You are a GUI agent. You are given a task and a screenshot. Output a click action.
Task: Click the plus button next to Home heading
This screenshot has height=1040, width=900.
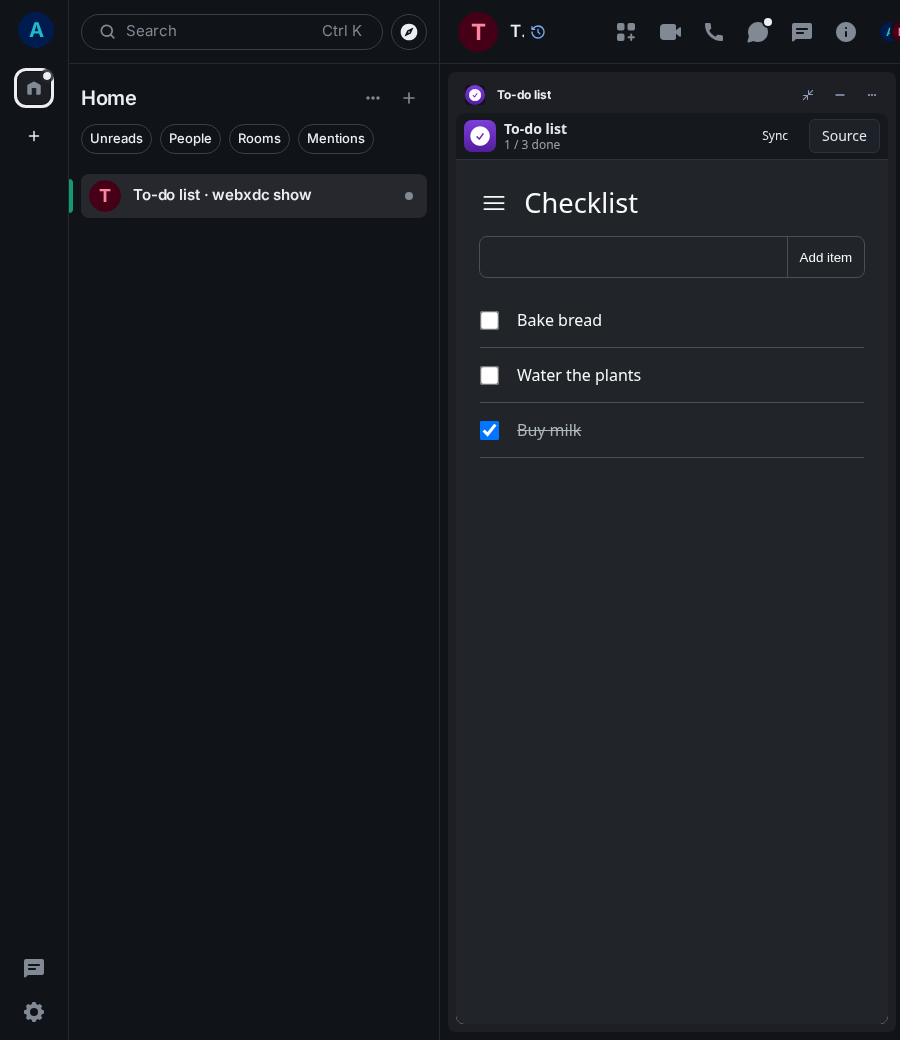(x=409, y=98)
